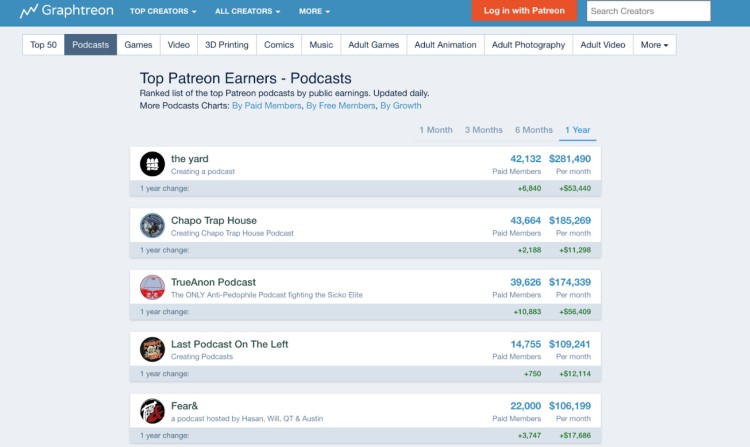Expand the More menu in navbar

click(314, 11)
